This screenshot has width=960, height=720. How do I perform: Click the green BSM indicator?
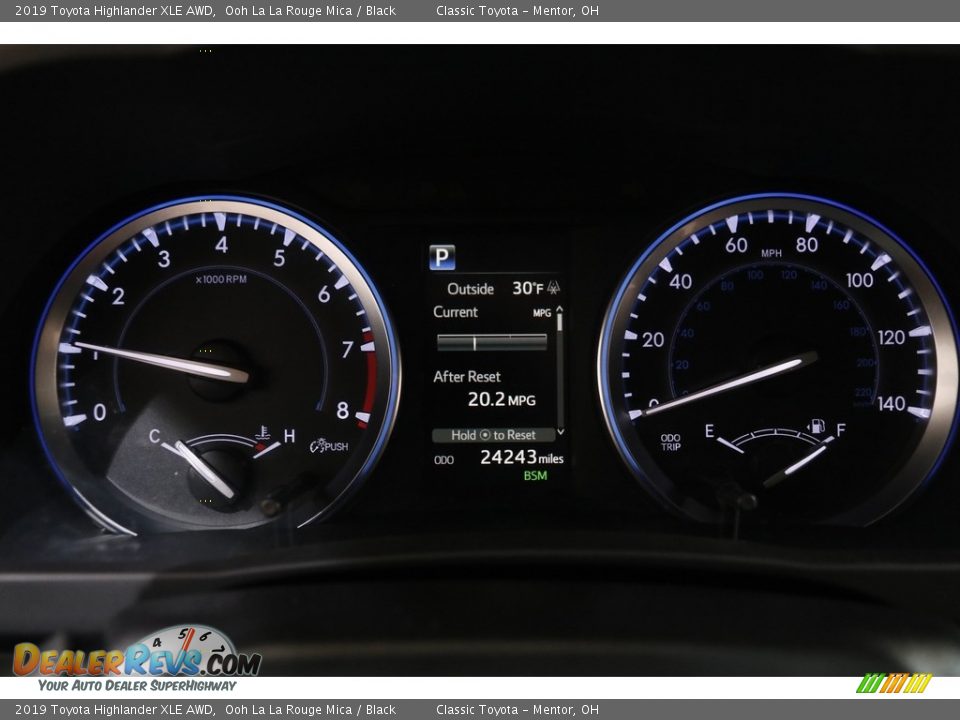tap(535, 476)
